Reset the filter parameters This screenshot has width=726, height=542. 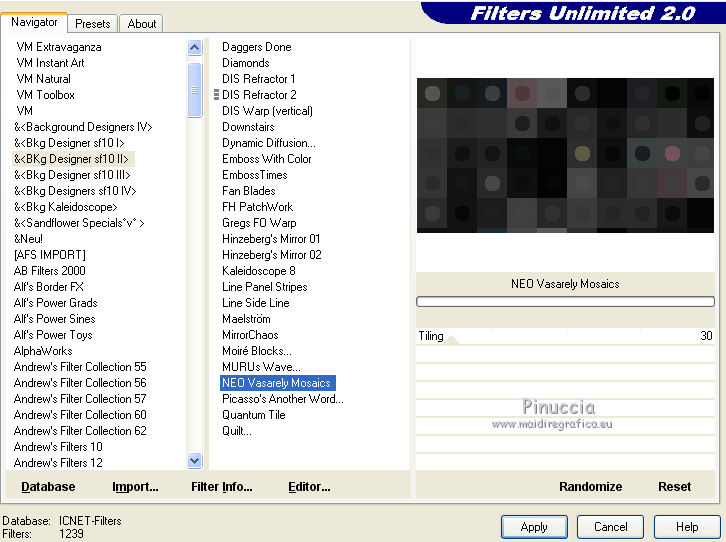click(x=674, y=486)
